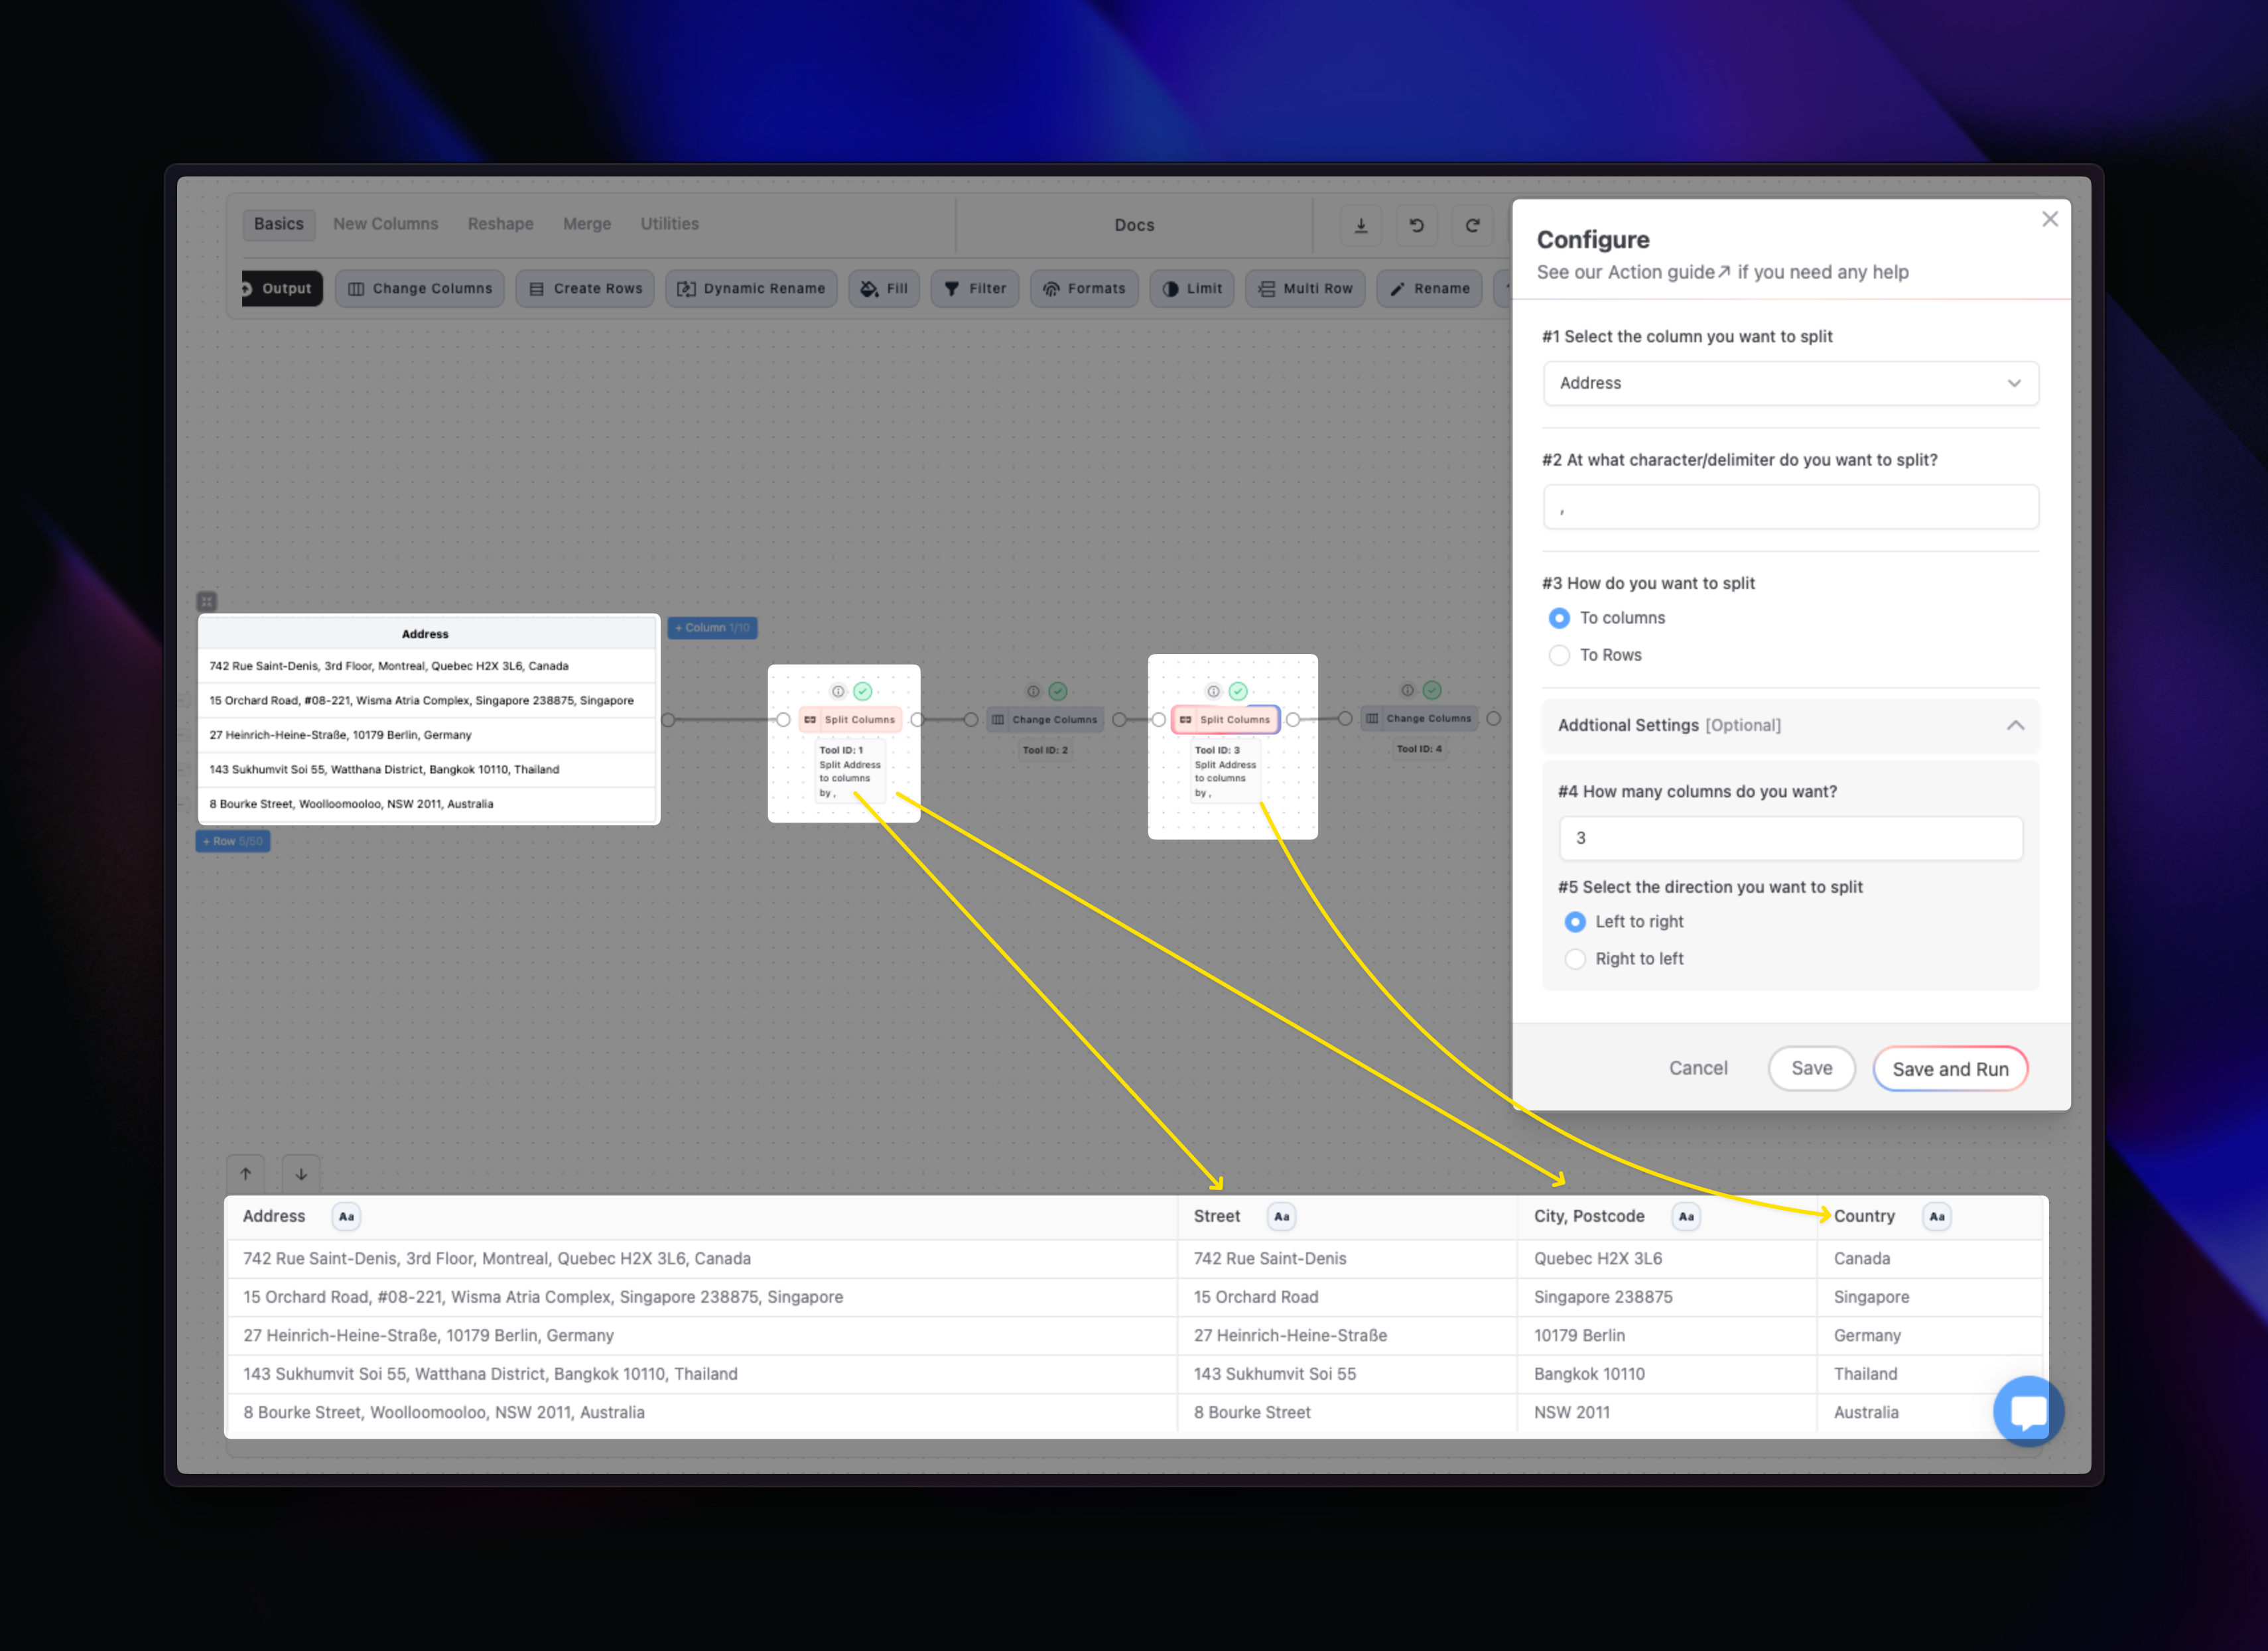Select the To Rows radio option
This screenshot has width=2268, height=1651.
pos(1559,655)
